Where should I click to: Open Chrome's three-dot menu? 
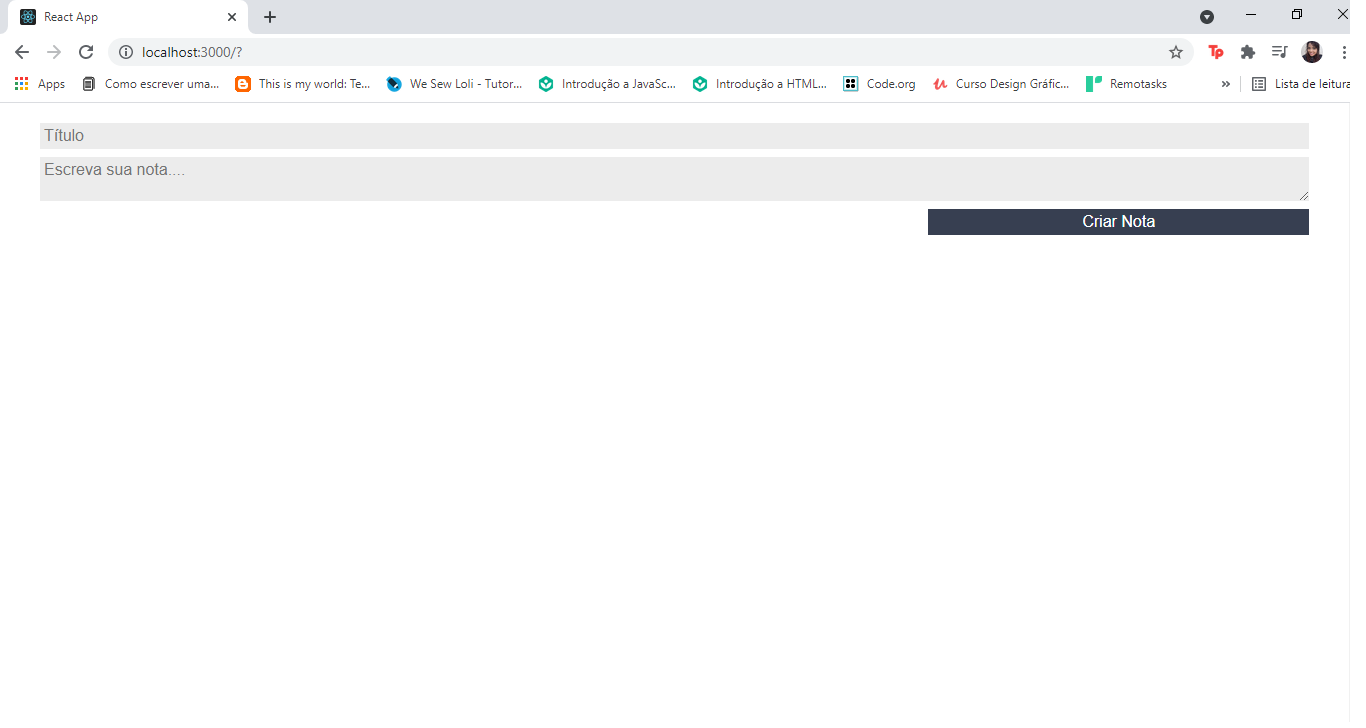[1344, 52]
